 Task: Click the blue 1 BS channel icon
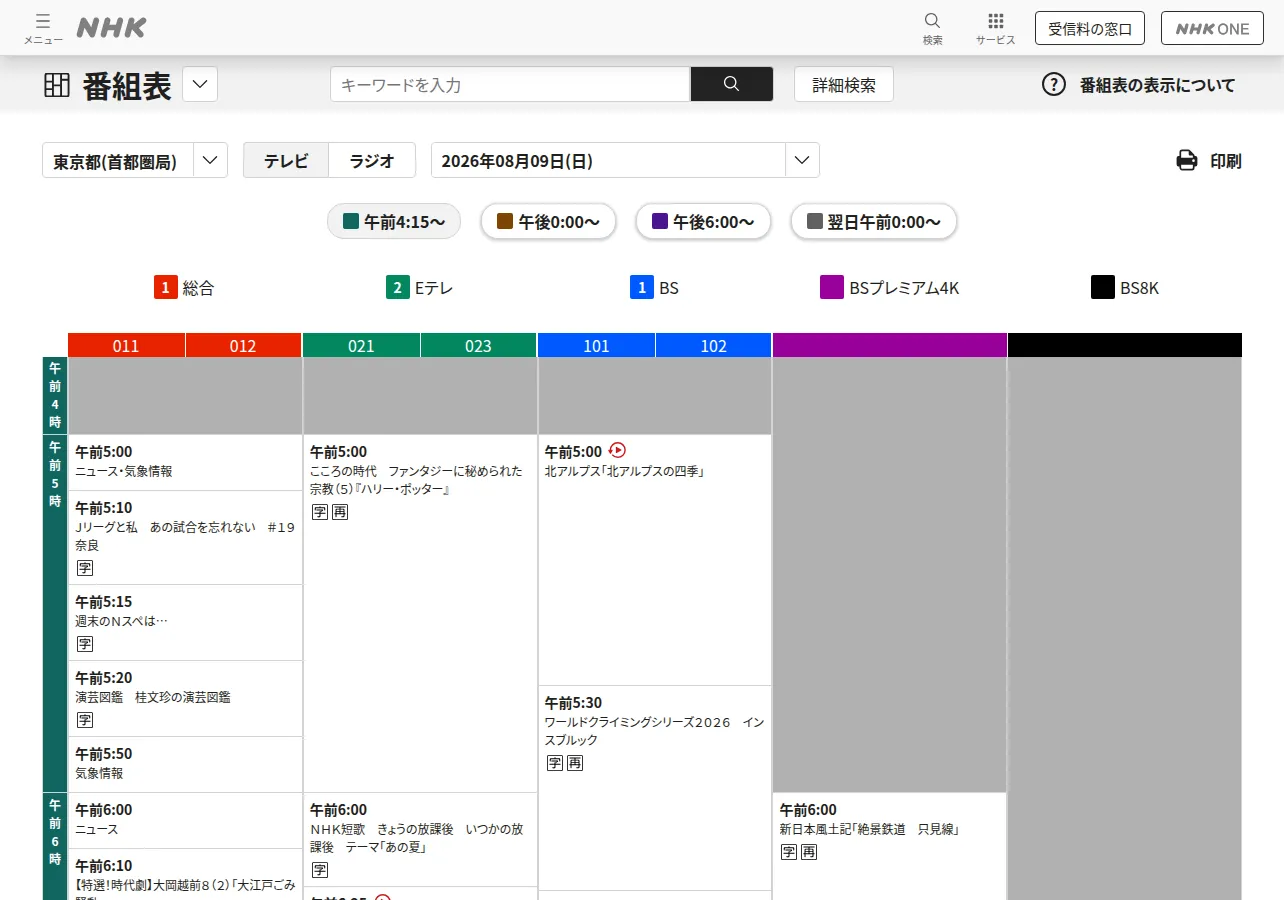(x=641, y=288)
